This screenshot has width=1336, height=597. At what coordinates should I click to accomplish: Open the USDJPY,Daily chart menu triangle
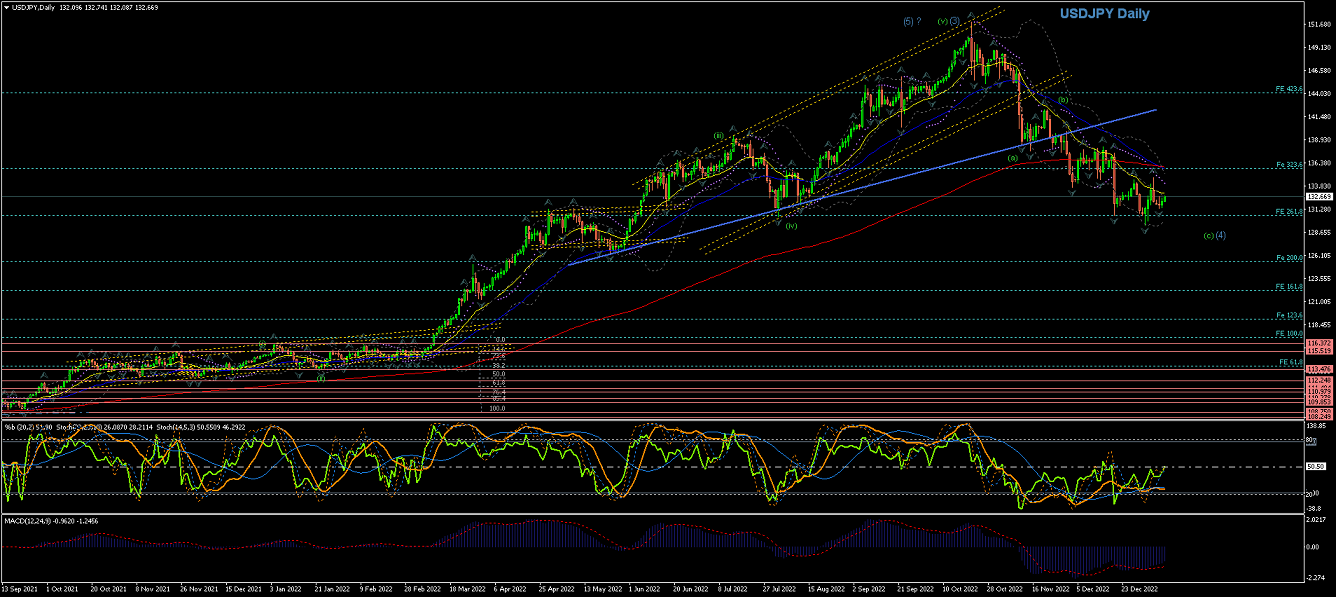point(6,8)
